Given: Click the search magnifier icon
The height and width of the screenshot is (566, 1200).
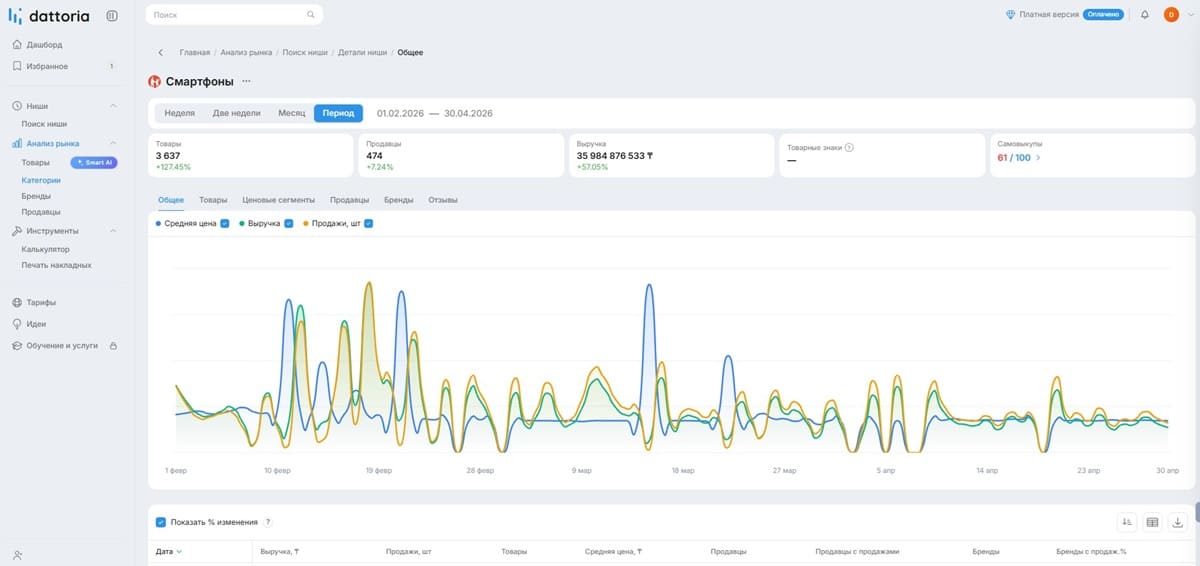Looking at the screenshot, I should [x=311, y=15].
